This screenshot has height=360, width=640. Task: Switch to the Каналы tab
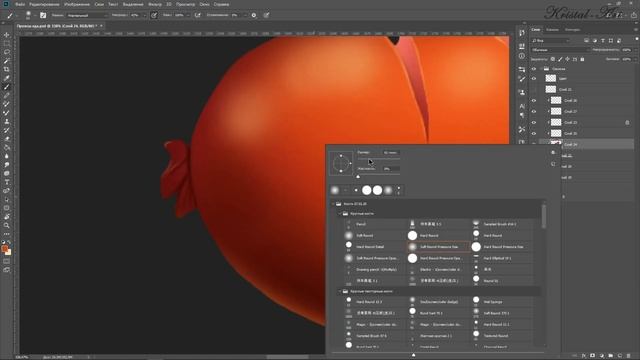pyautogui.click(x=552, y=30)
